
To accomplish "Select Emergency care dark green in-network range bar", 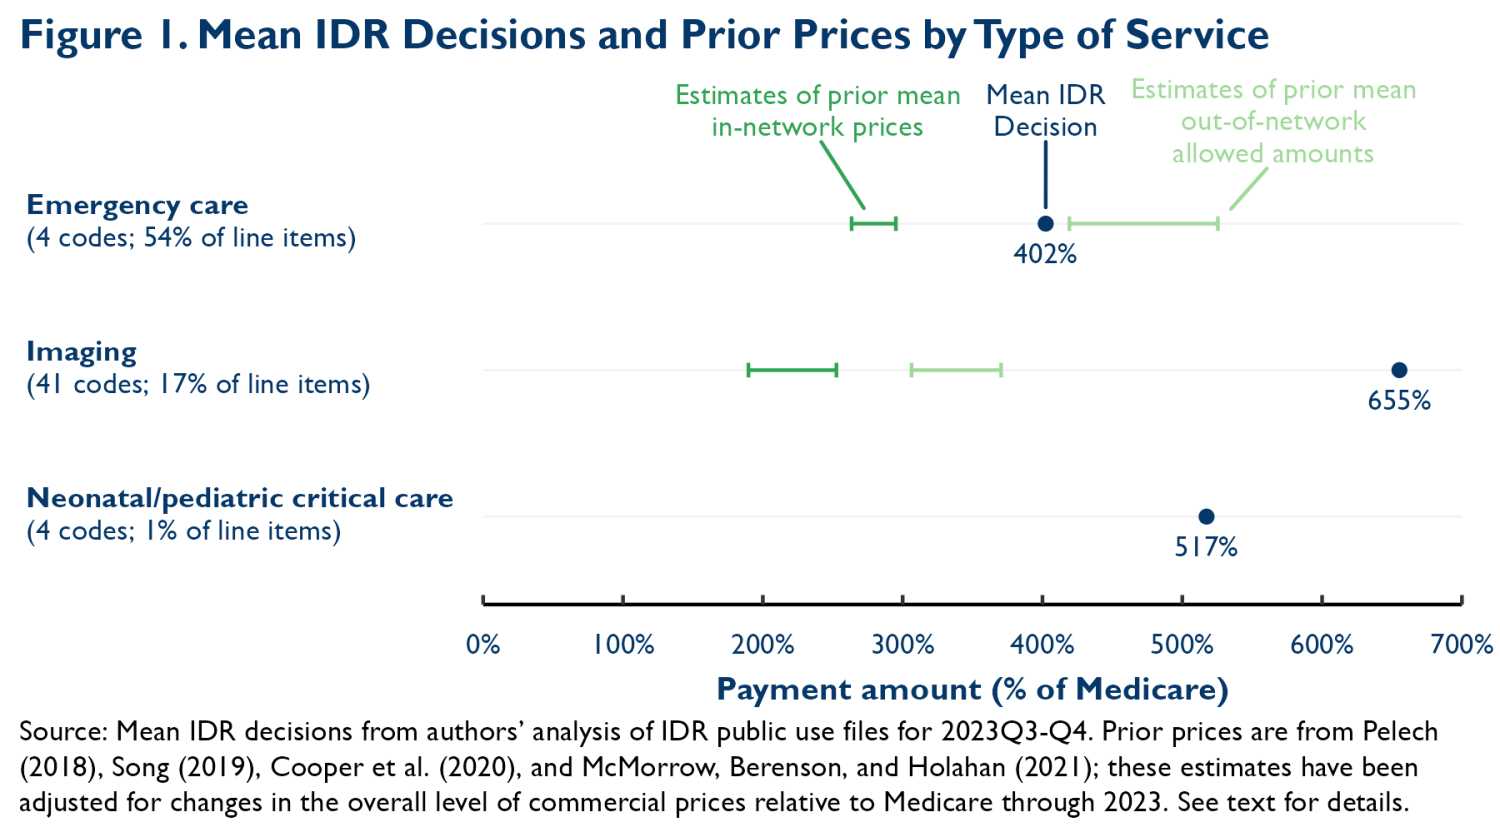I will [x=873, y=223].
